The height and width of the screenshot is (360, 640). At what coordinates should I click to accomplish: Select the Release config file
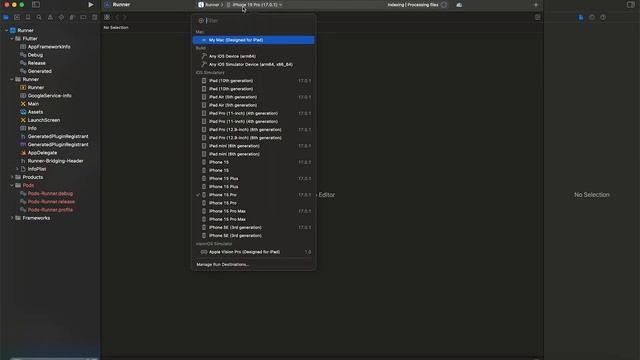(36, 63)
